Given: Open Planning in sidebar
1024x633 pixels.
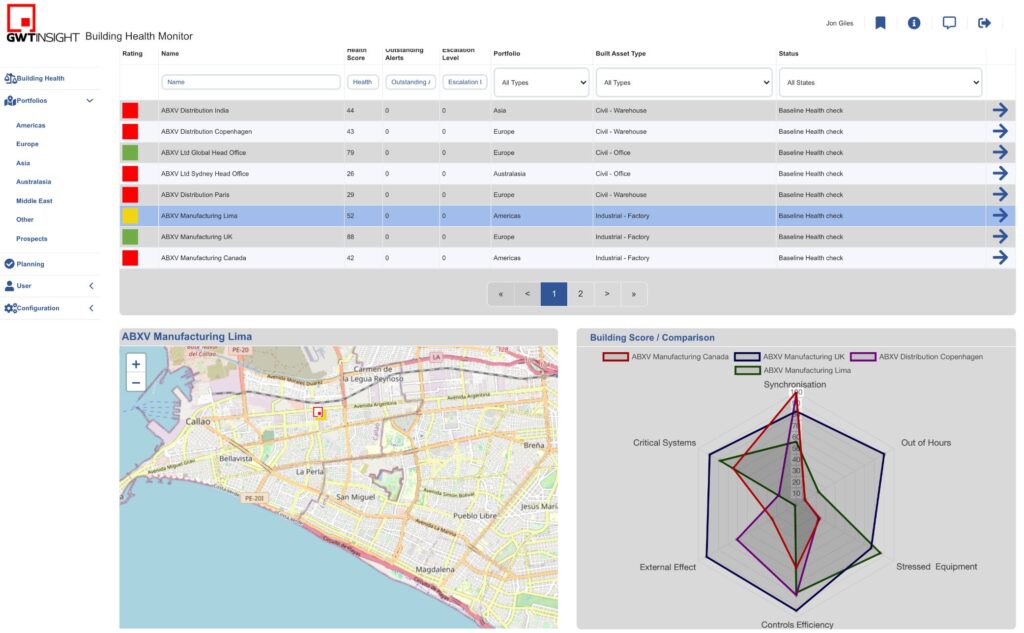Looking at the screenshot, I should (25, 264).
